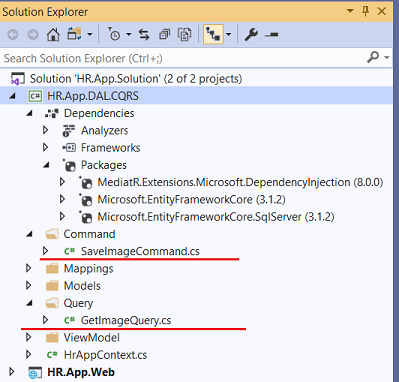Image resolution: width=399 pixels, height=382 pixels.
Task: Open the search options dropdown arrow
Action: coord(387,58)
